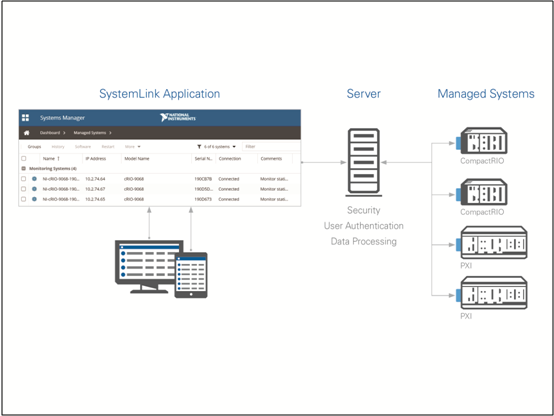Click the Filter text field
Viewport: 554px width, 416px height.
271,147
